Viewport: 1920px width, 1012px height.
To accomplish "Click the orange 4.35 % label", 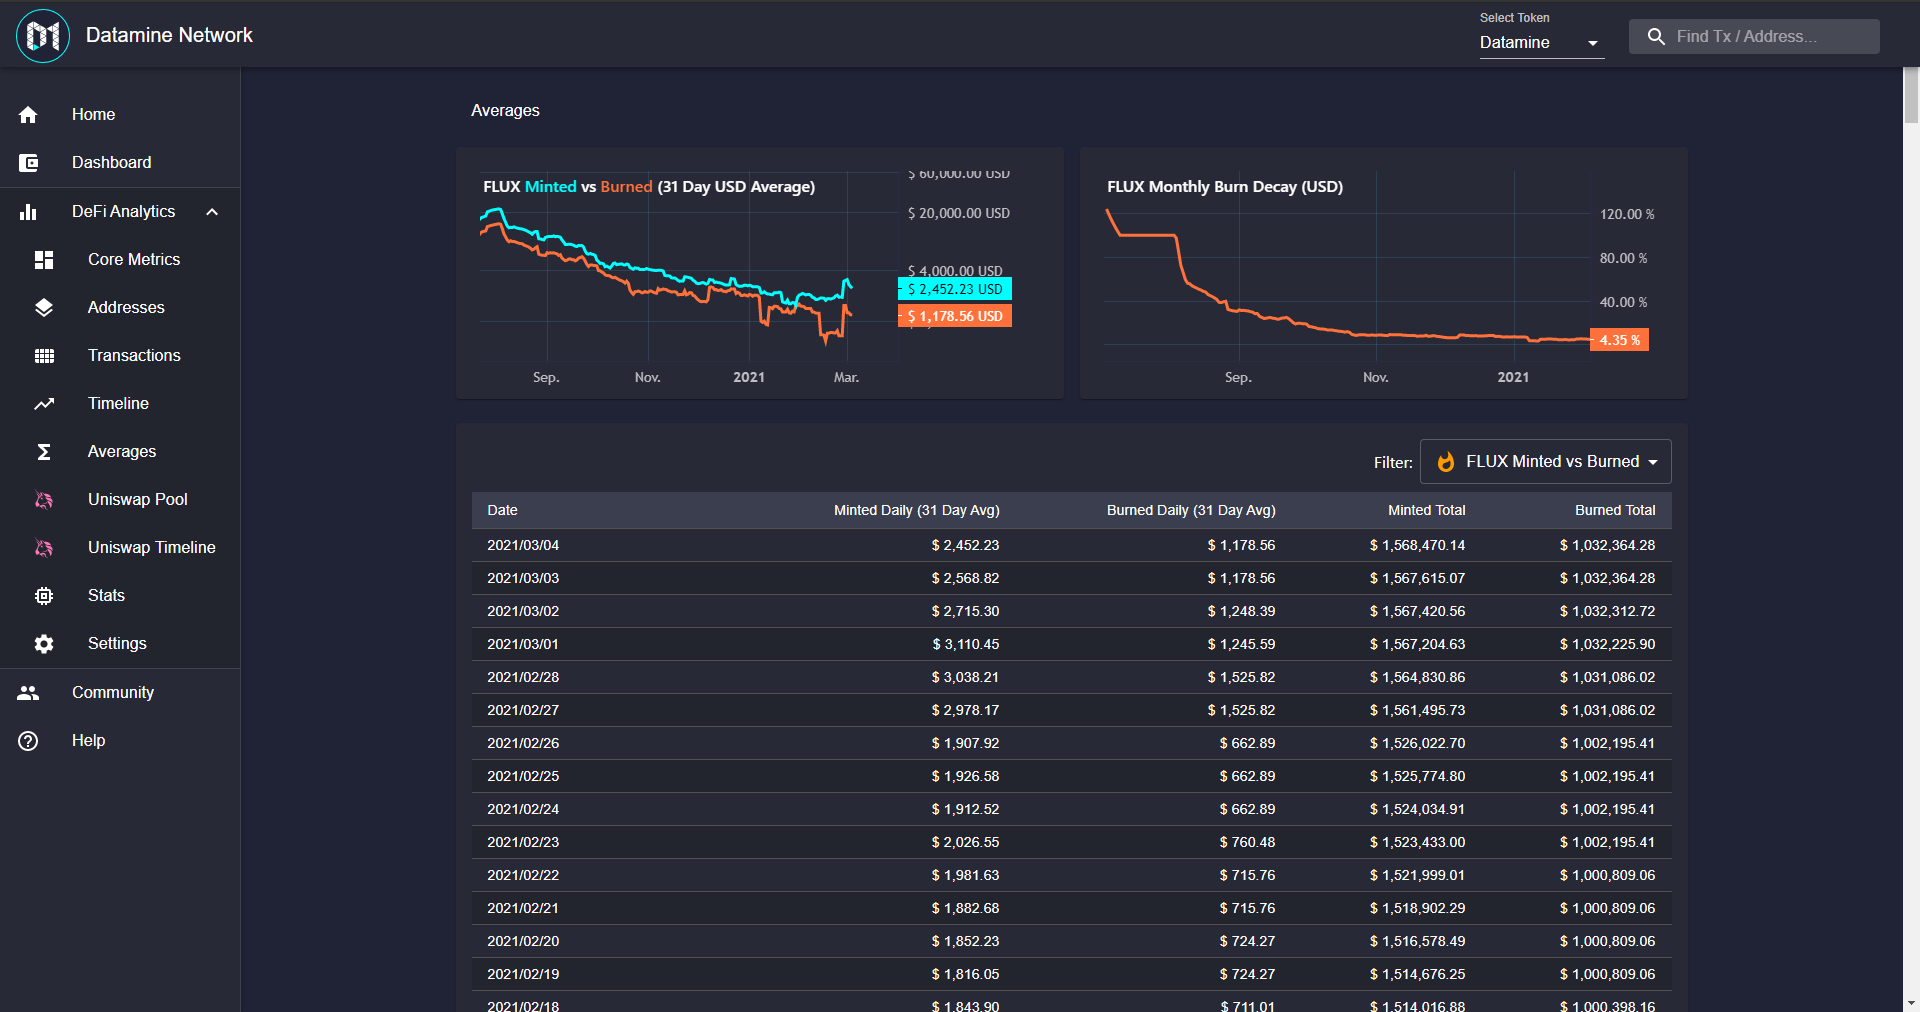I will tap(1619, 340).
